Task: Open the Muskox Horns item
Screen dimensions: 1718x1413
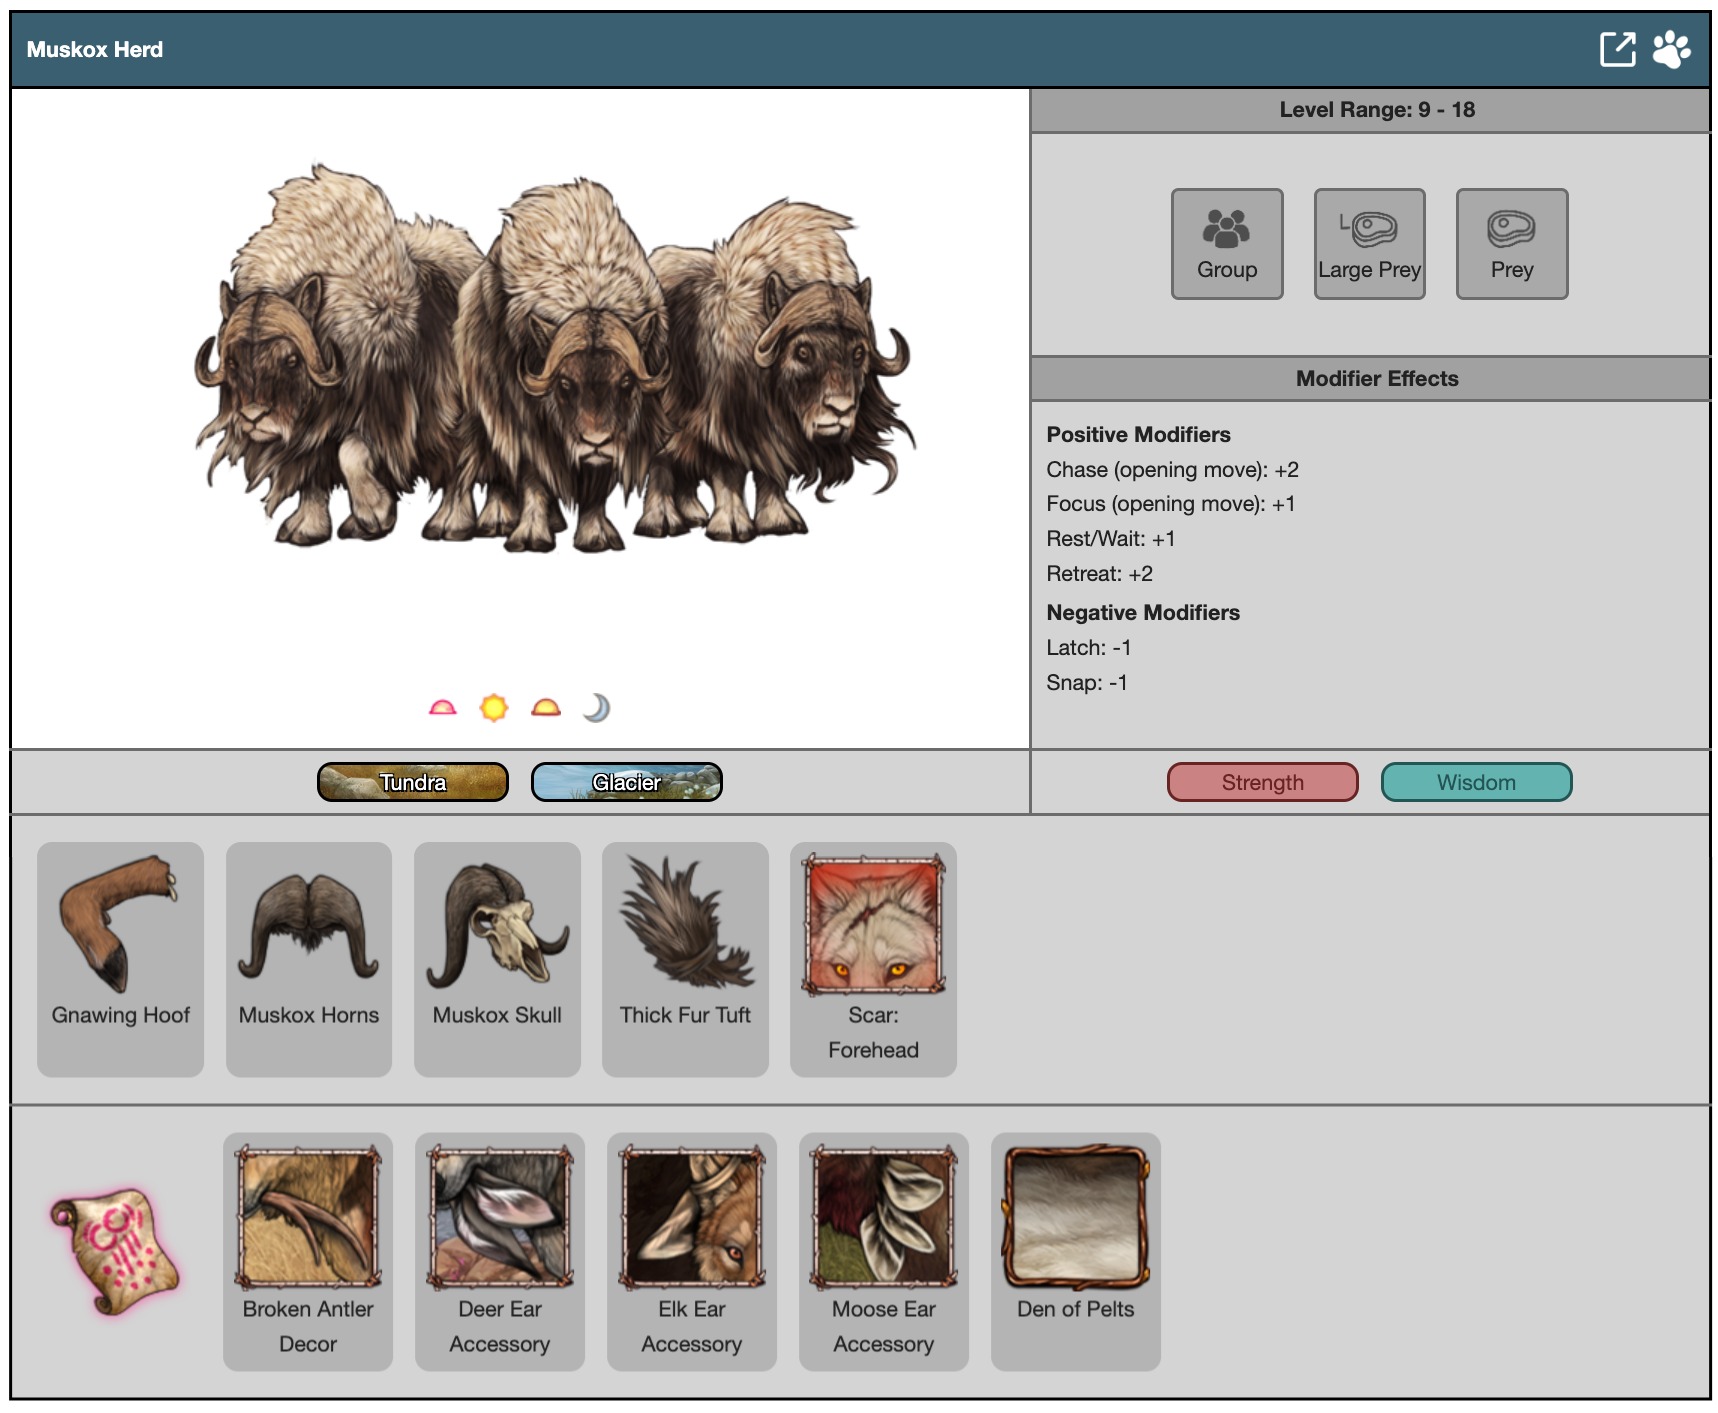Action: pos(308,958)
